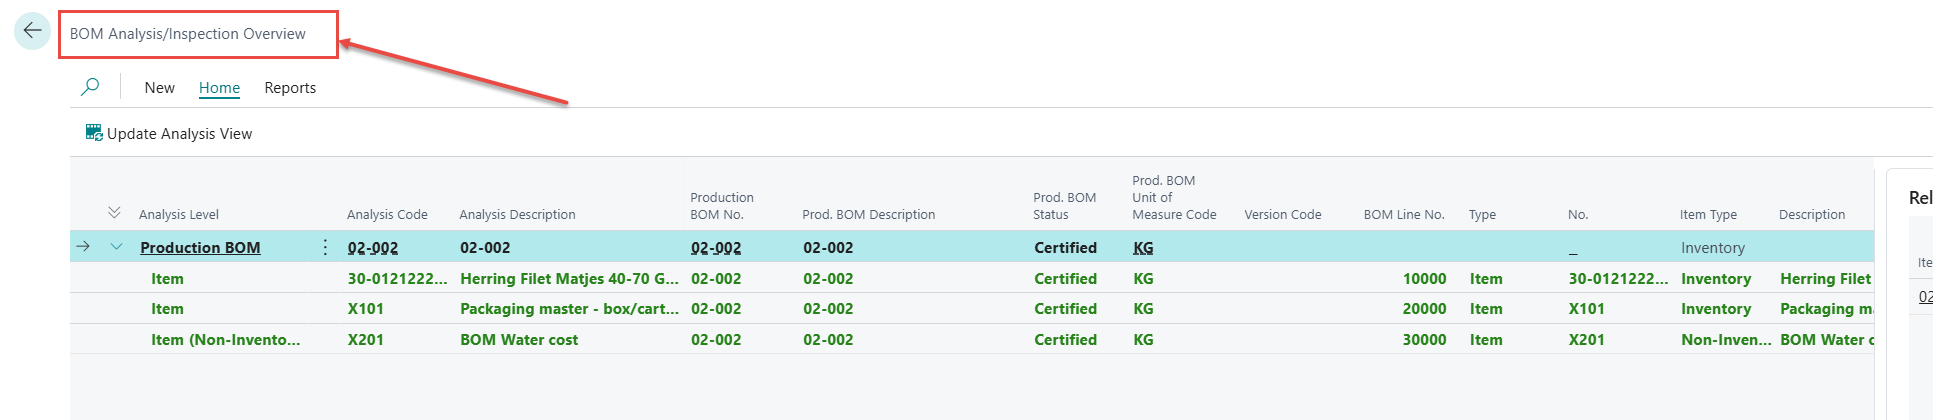The height and width of the screenshot is (420, 1933).
Task: Click the Prod. BOM Status column header
Action: point(1064,206)
